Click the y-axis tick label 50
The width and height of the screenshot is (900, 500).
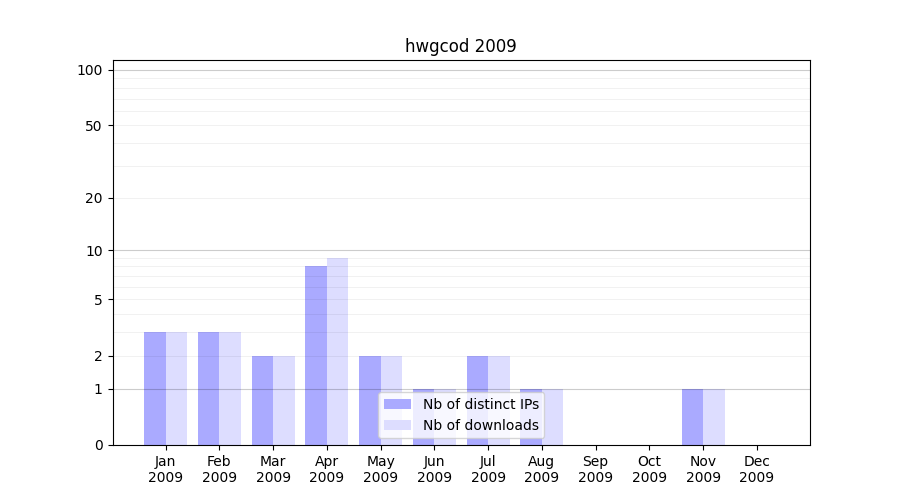tap(94, 126)
